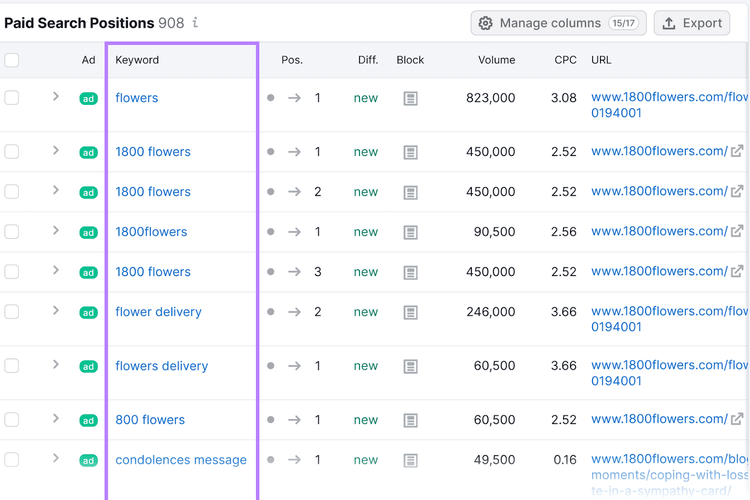Sort by the CPC column header

coord(565,60)
